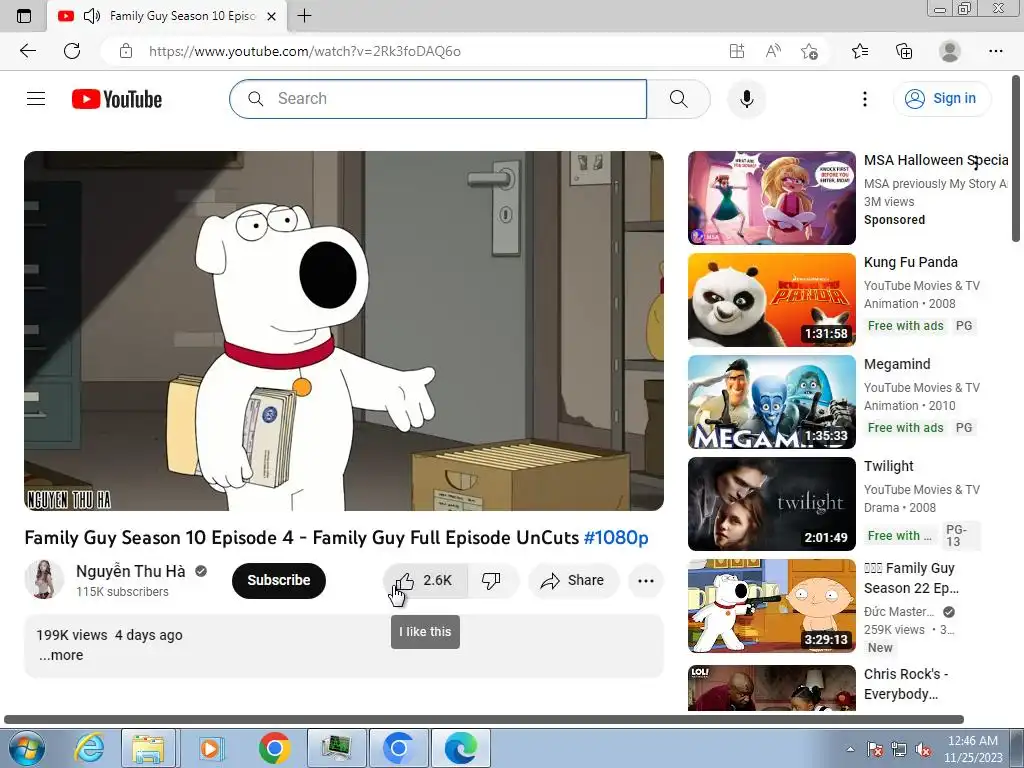The image size is (1024, 768).
Task: Open Đức Master channel name link
Action: [899, 612]
